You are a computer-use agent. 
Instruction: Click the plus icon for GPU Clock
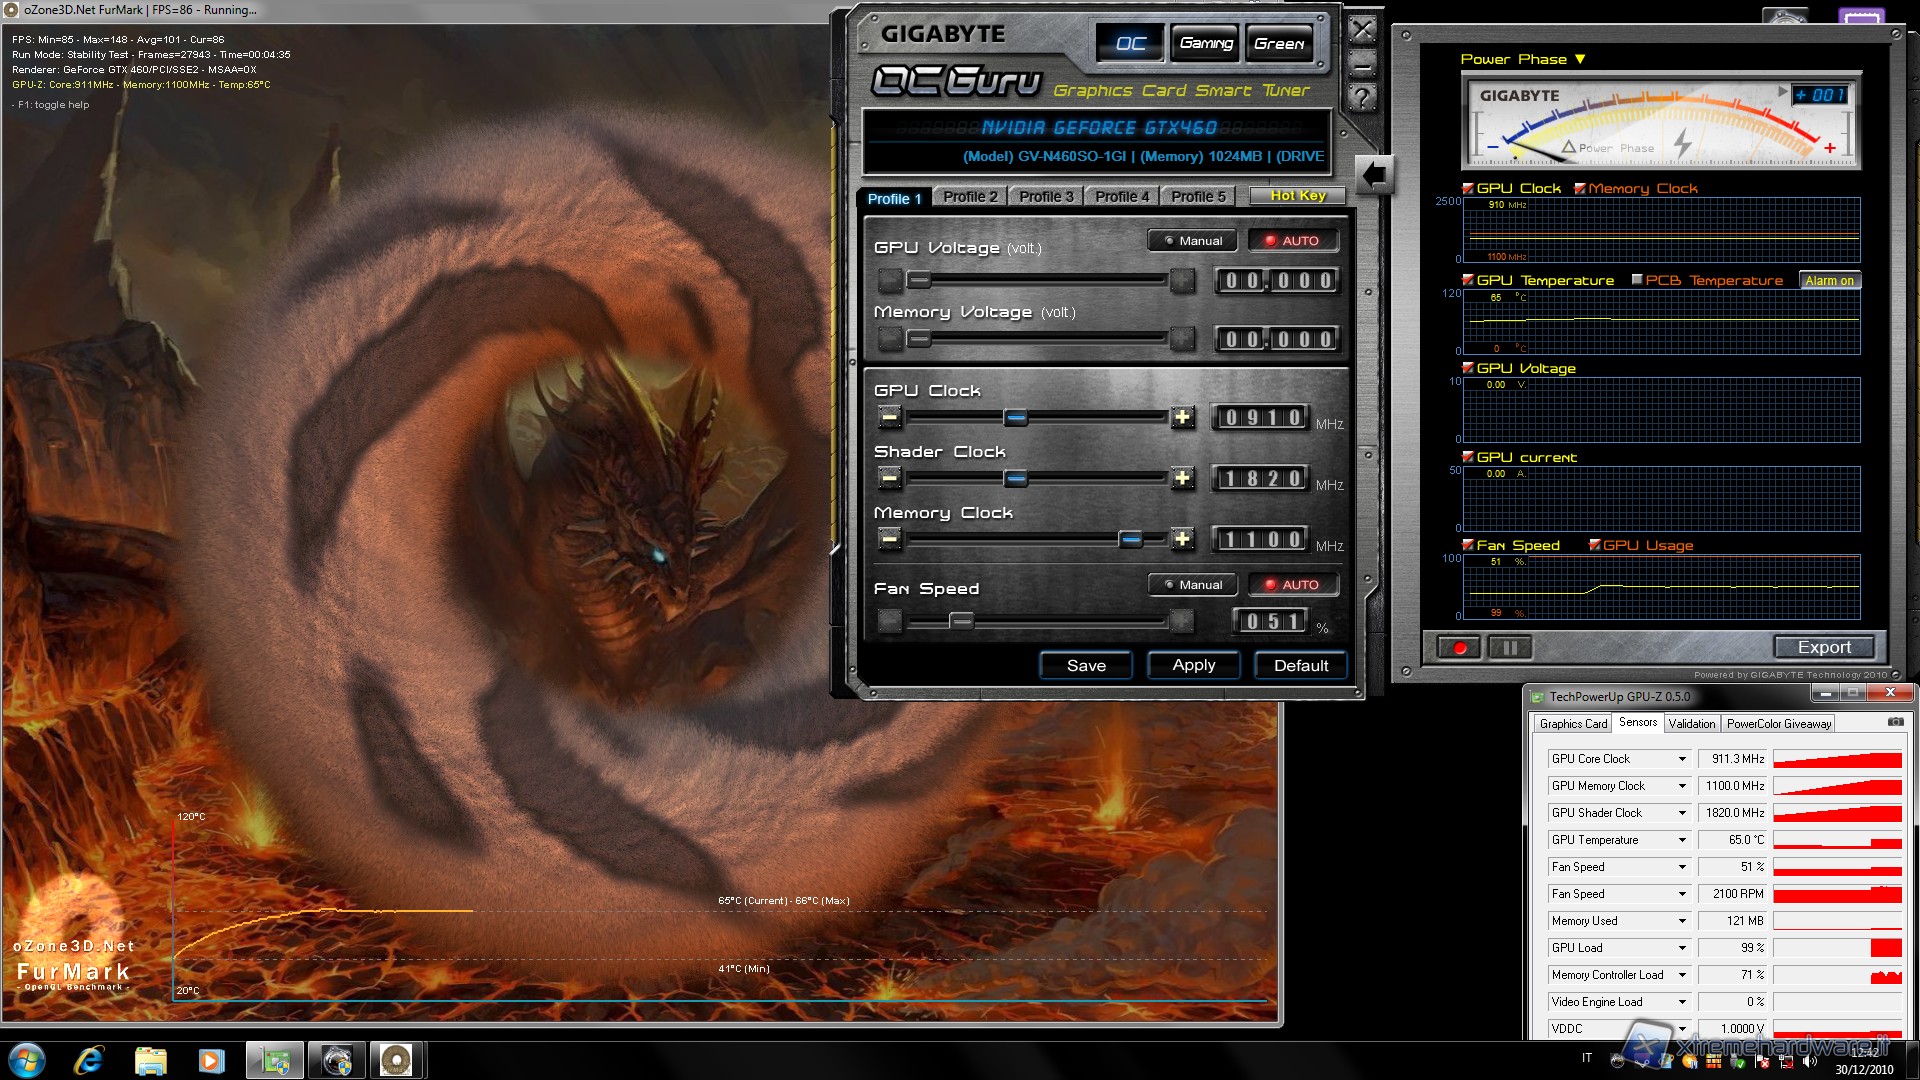pyautogui.click(x=1182, y=417)
